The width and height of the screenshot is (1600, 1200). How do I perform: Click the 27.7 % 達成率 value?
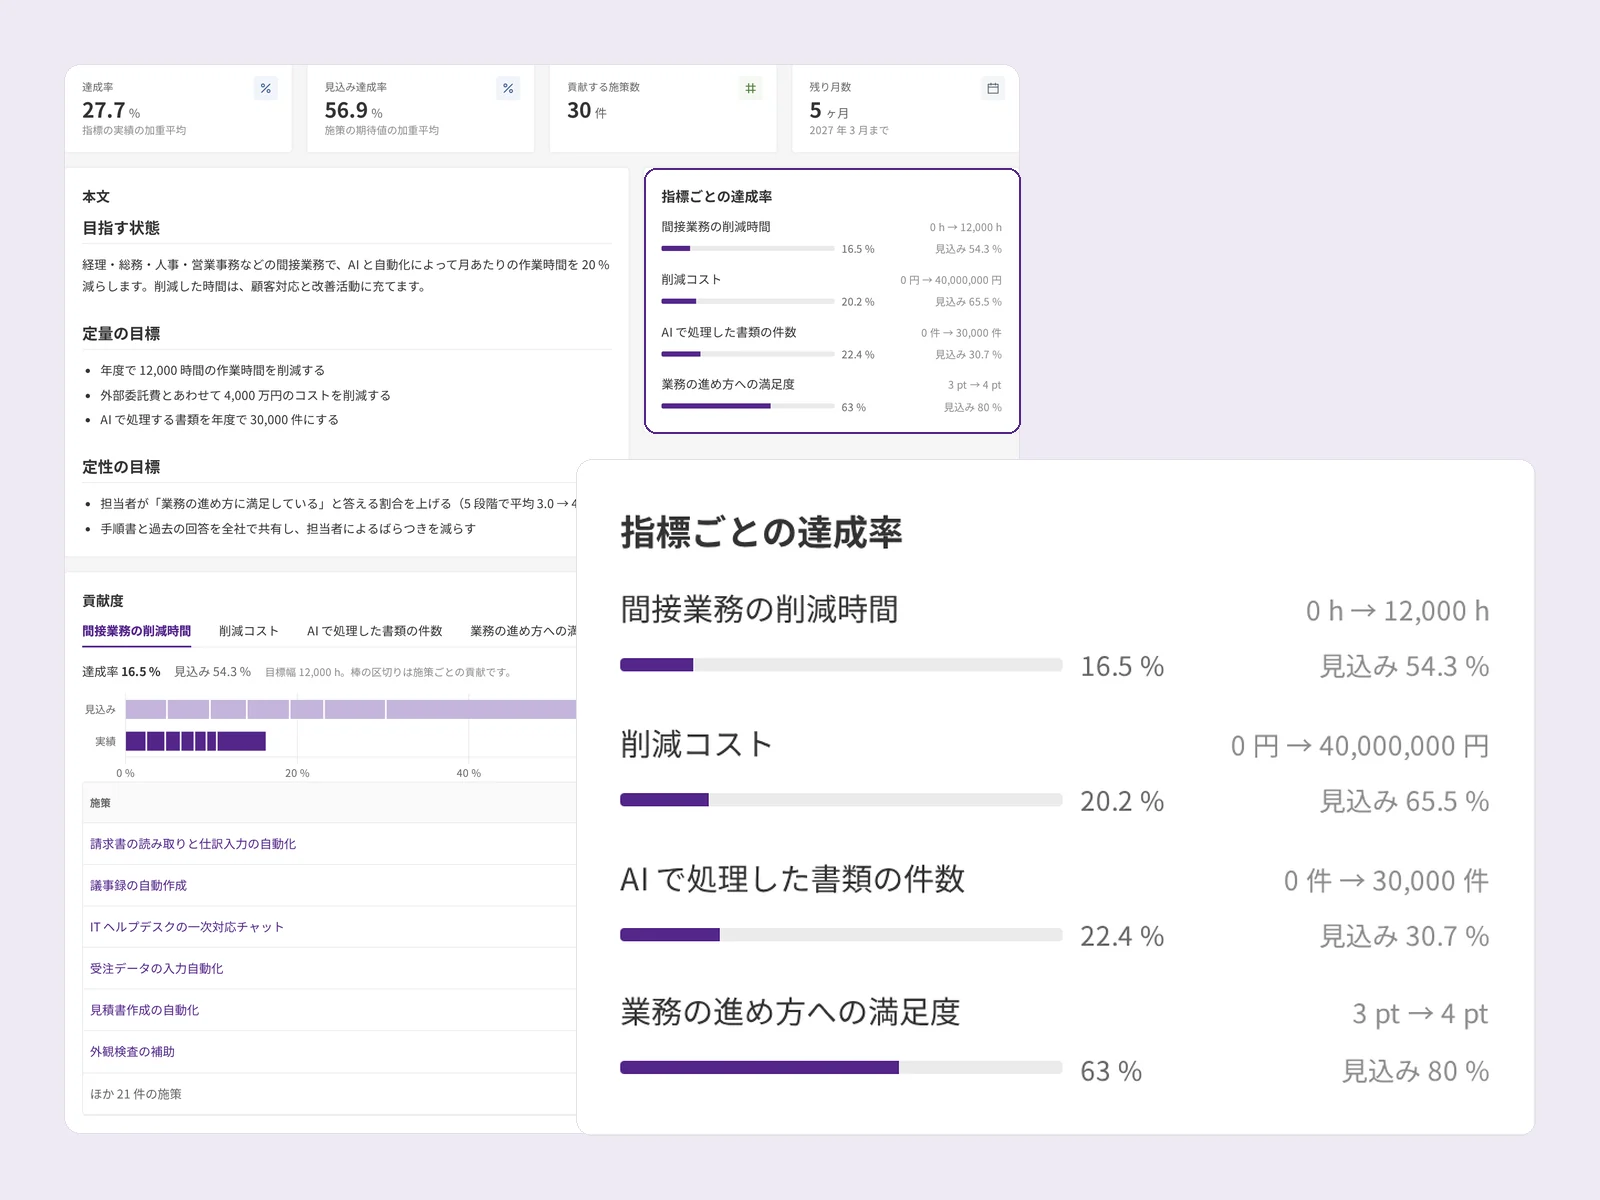click(111, 111)
